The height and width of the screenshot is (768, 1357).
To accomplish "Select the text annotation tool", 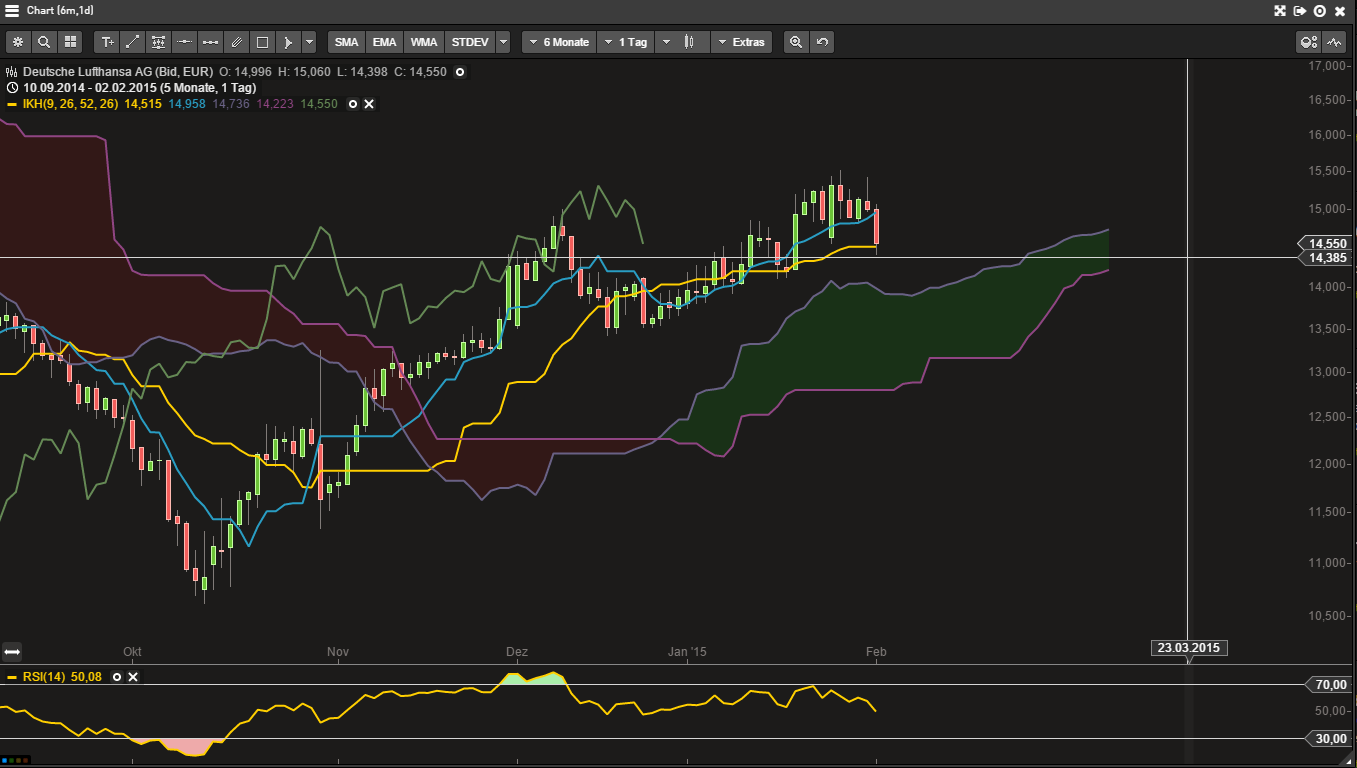I will [x=107, y=42].
